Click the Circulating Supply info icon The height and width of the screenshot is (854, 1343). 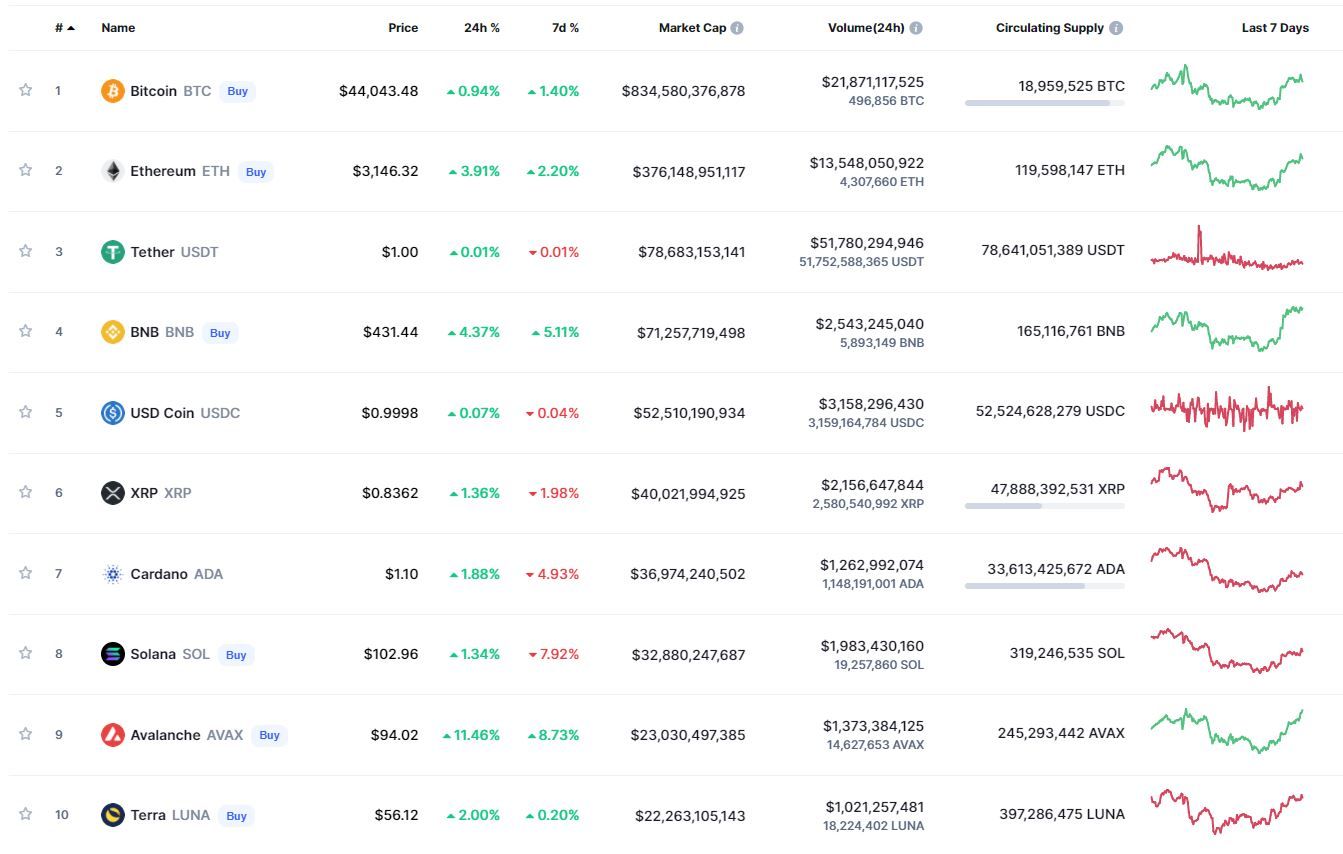click(1116, 28)
